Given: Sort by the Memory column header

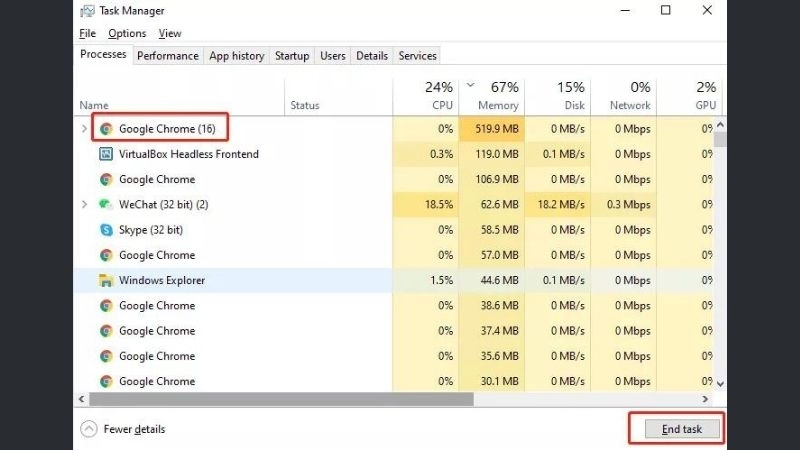Looking at the screenshot, I should 491,97.
